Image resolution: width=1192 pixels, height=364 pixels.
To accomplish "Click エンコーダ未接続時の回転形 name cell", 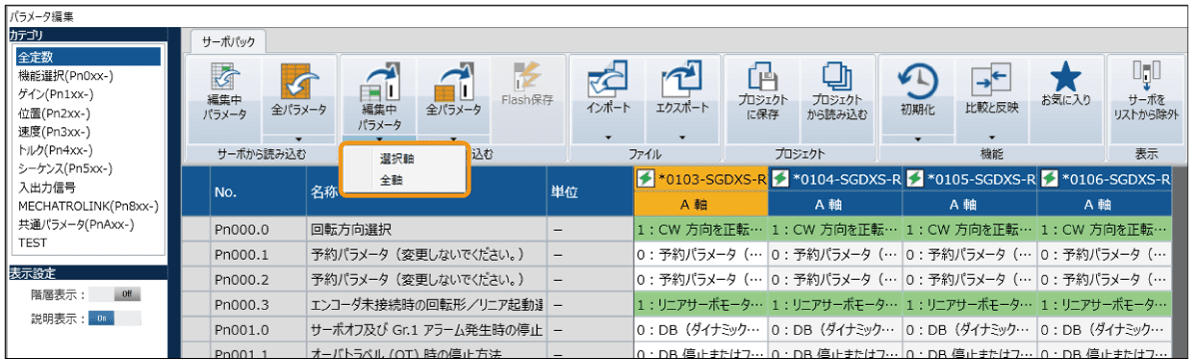I will tap(426, 304).
